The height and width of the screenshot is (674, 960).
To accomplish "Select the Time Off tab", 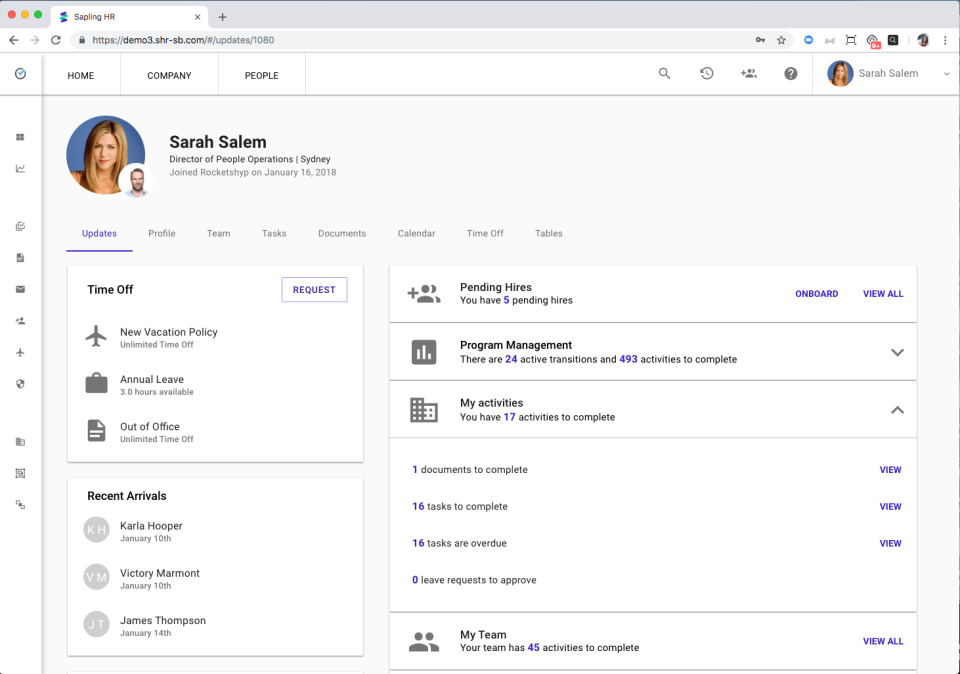I will (485, 234).
